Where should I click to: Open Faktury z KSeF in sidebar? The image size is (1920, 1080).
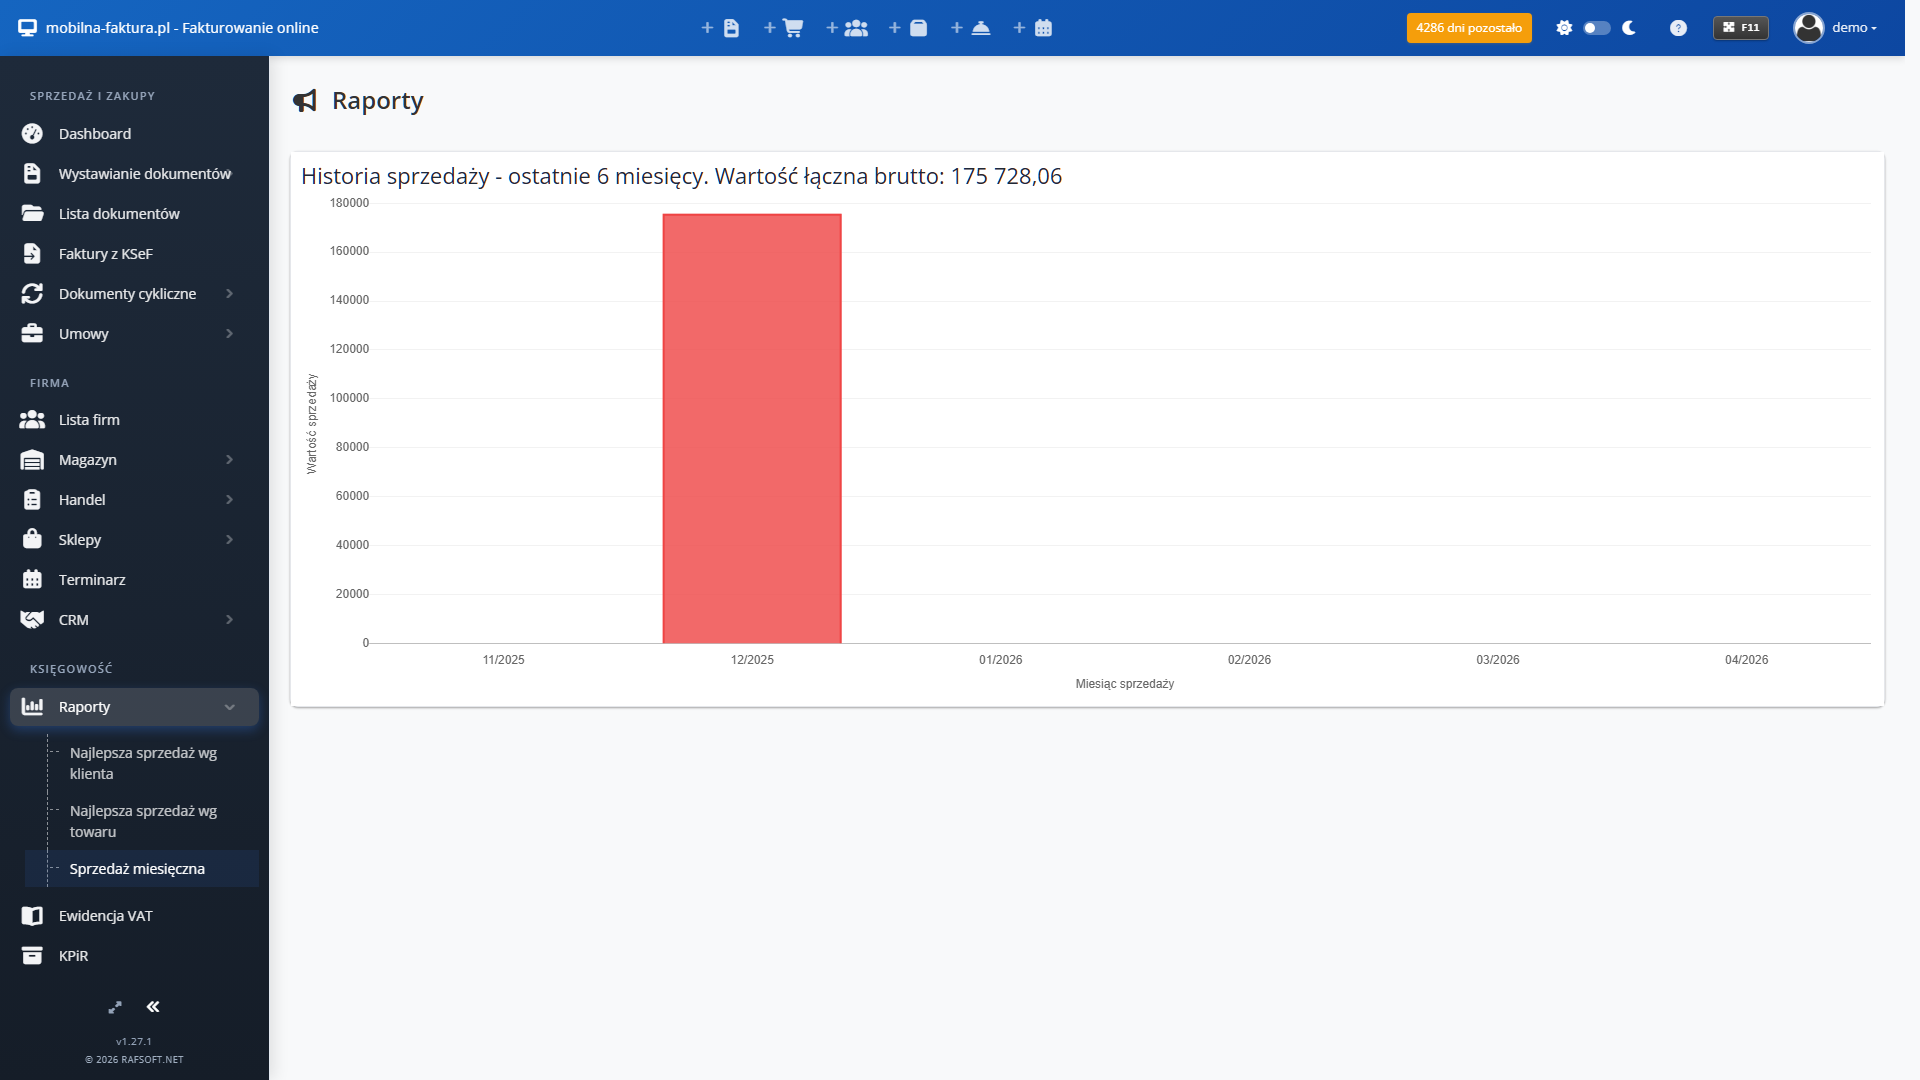tap(134, 254)
